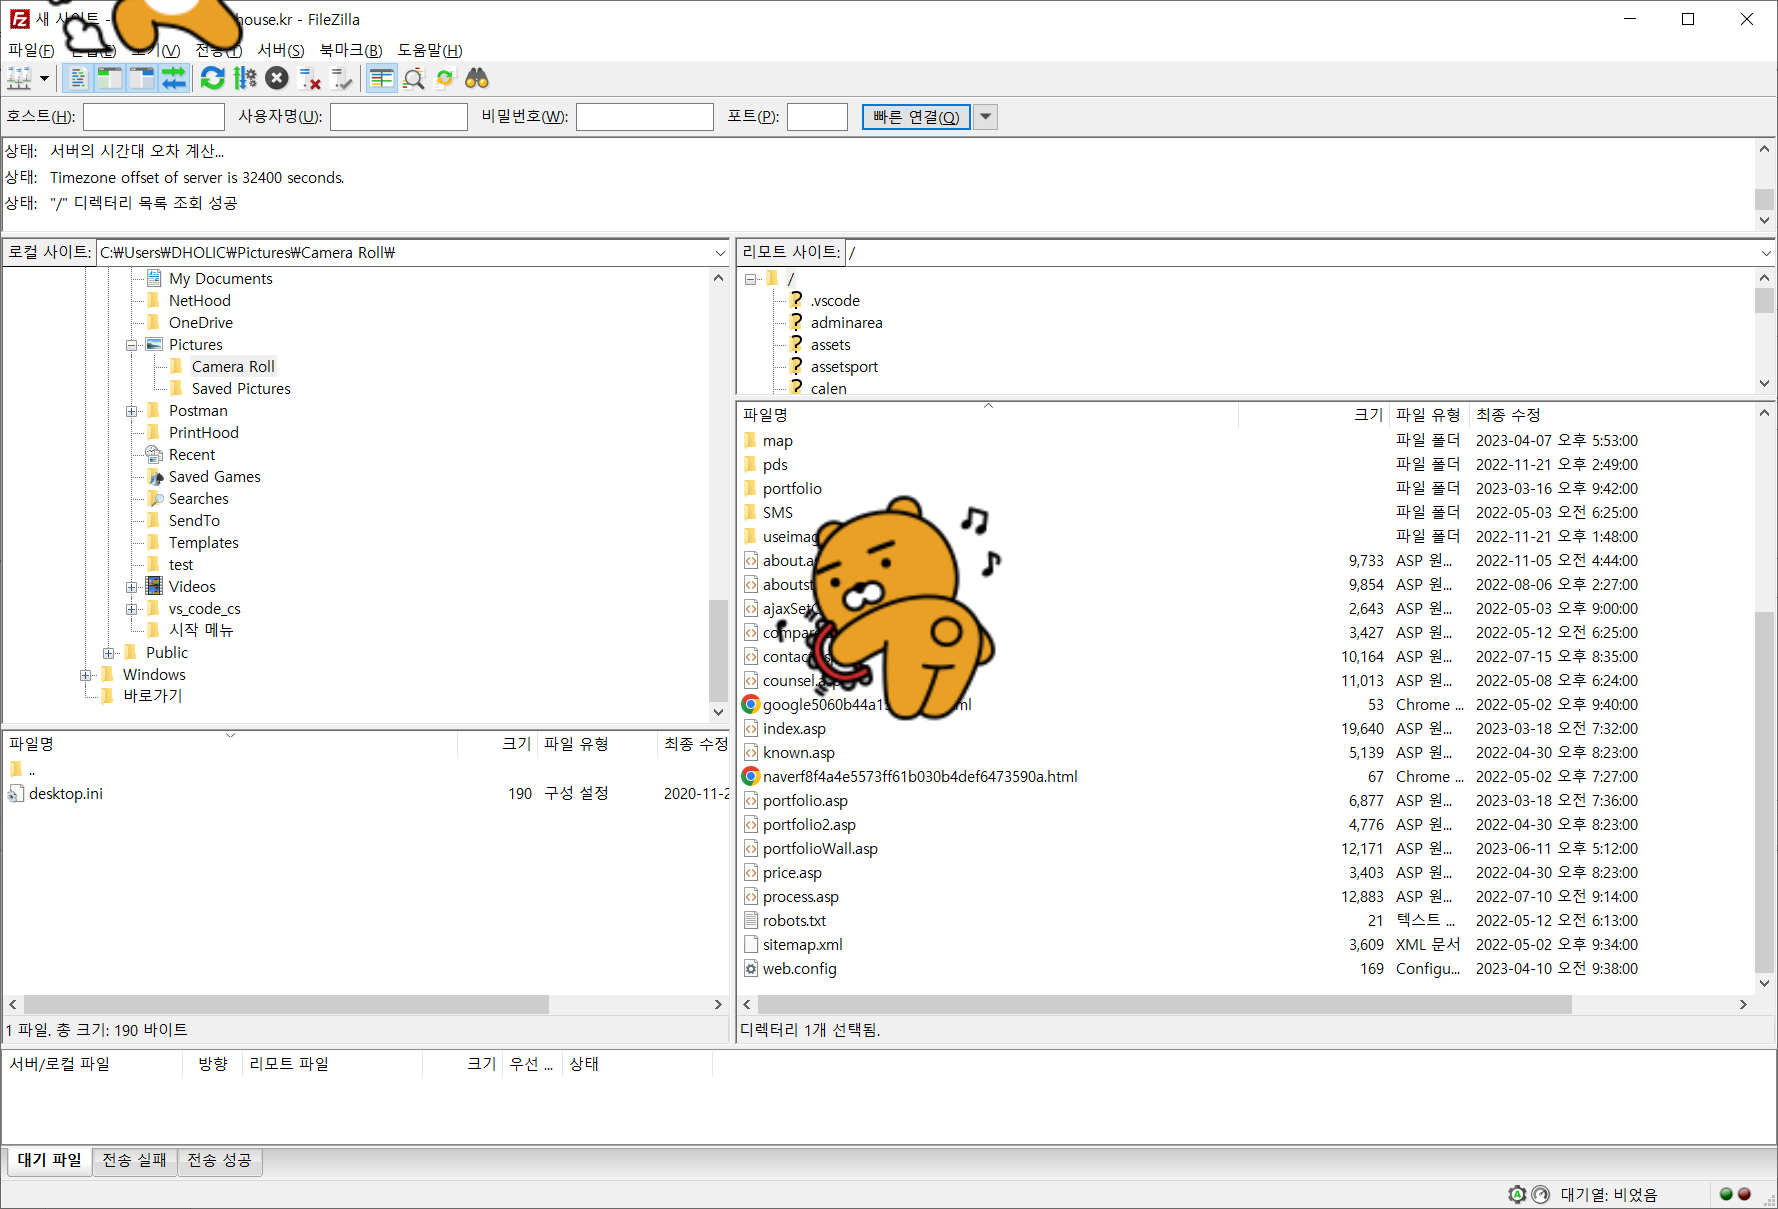
Task: Select the adminarea remote folder
Action: [846, 323]
